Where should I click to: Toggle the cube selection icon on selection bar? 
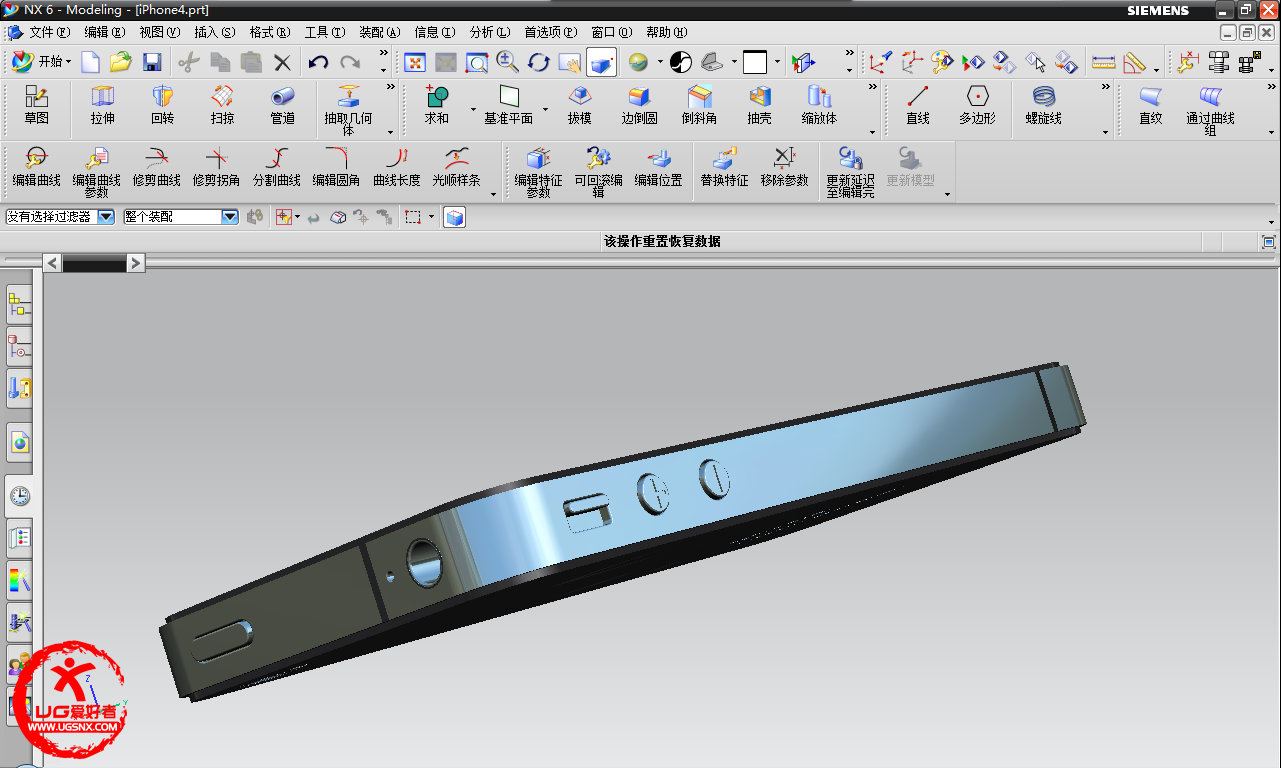(x=455, y=217)
